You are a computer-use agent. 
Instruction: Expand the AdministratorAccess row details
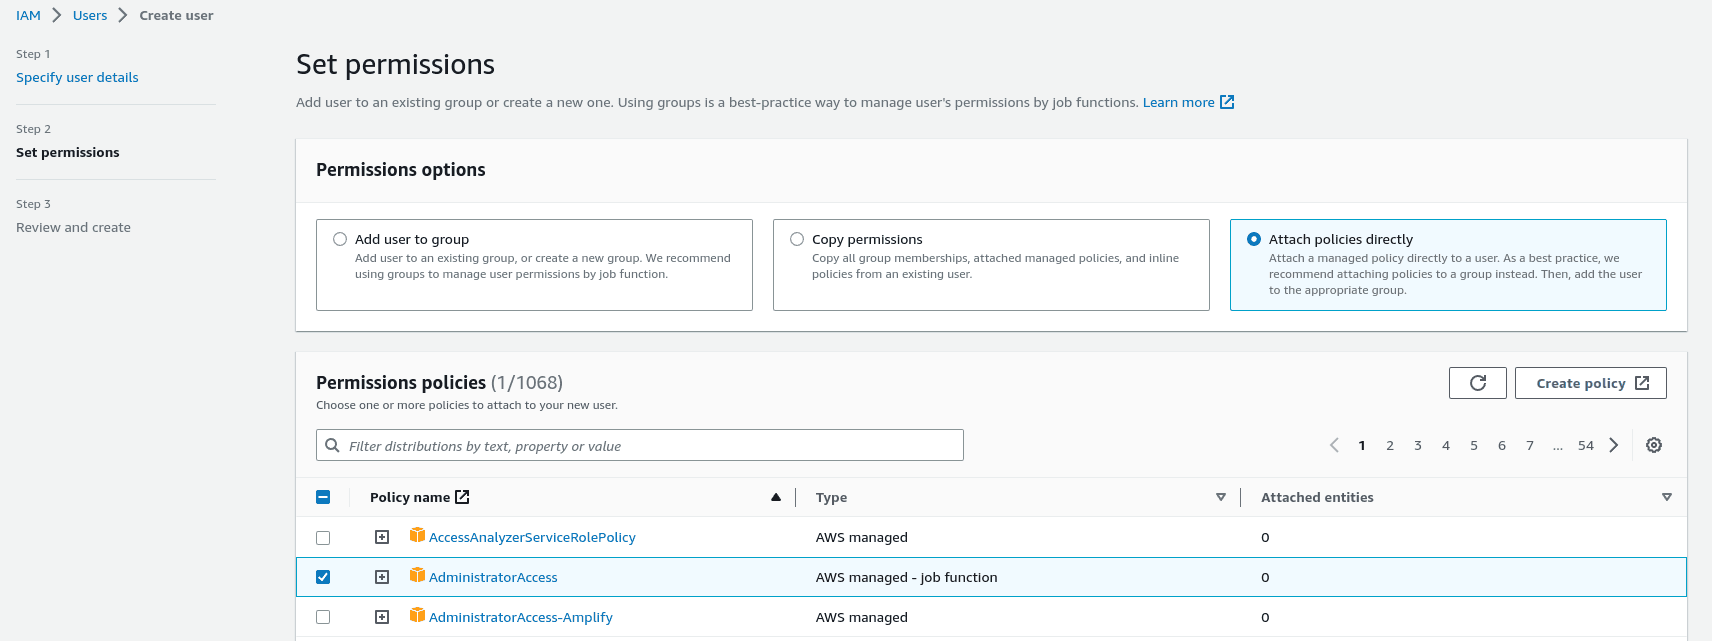tap(382, 577)
